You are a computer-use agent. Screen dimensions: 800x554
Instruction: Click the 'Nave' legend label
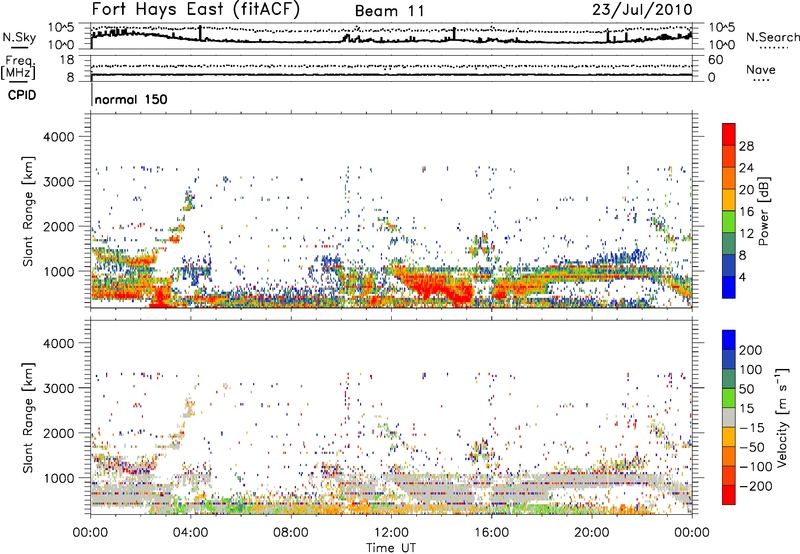click(x=761, y=69)
